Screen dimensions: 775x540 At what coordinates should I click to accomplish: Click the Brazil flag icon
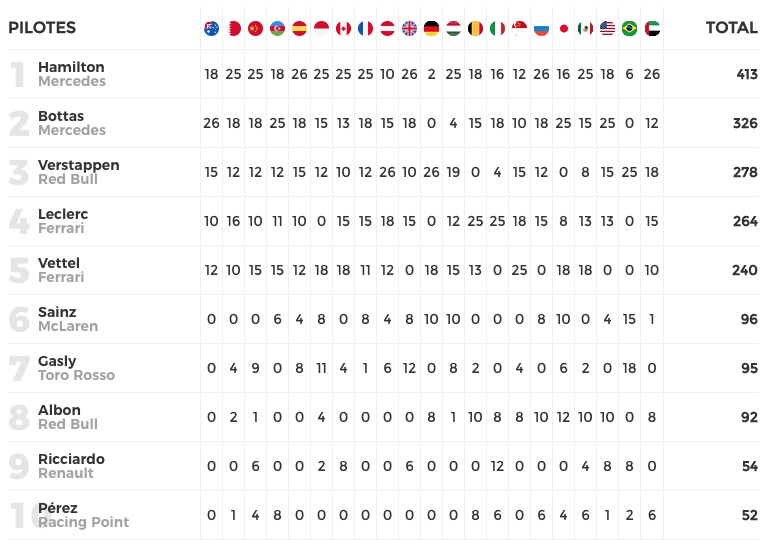click(629, 28)
